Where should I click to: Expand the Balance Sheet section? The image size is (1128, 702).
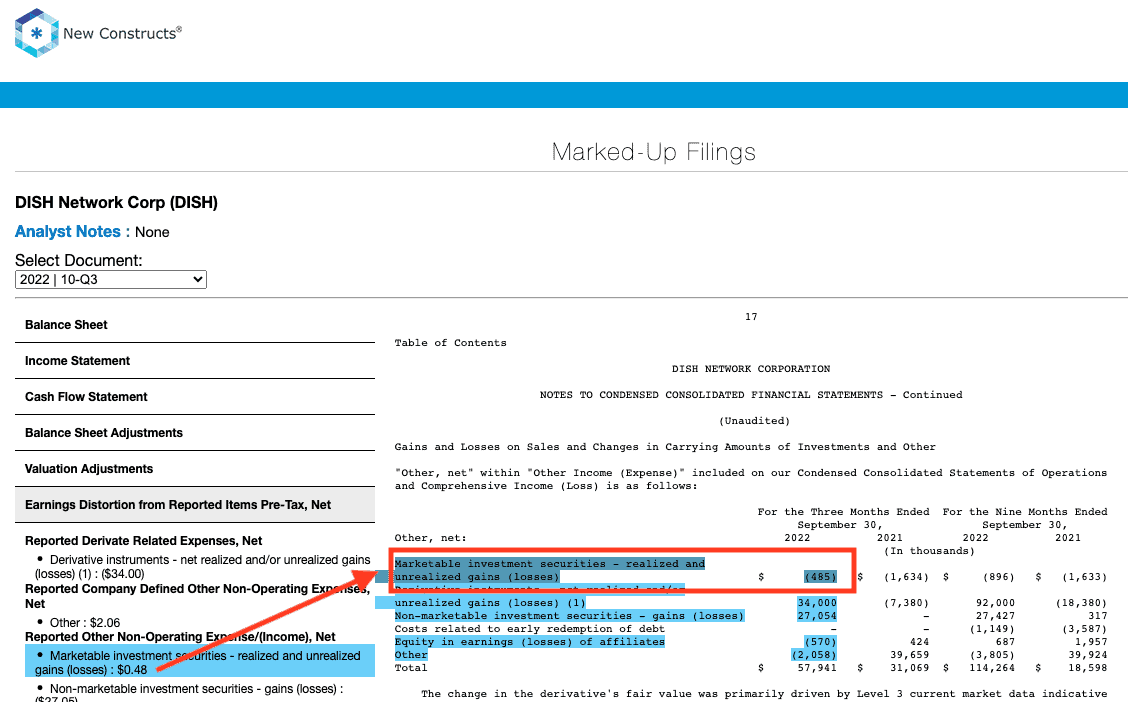coord(195,325)
